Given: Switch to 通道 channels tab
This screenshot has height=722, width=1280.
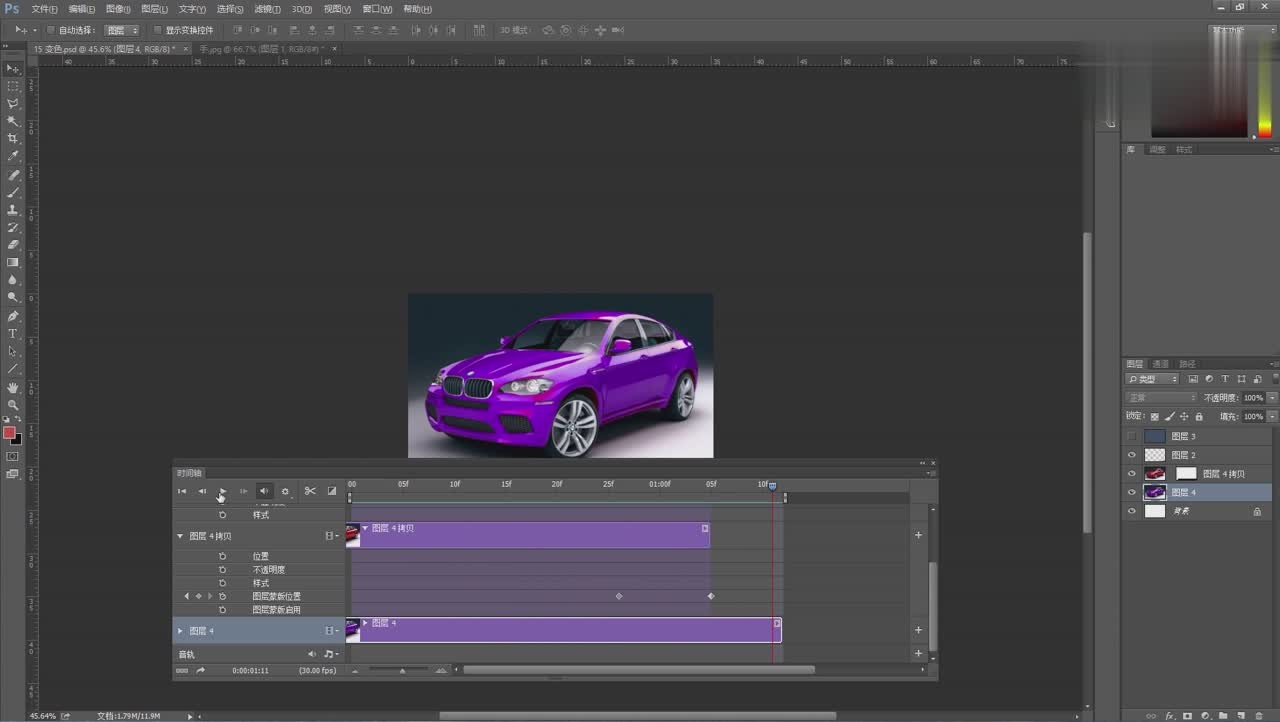Looking at the screenshot, I should 1160,364.
